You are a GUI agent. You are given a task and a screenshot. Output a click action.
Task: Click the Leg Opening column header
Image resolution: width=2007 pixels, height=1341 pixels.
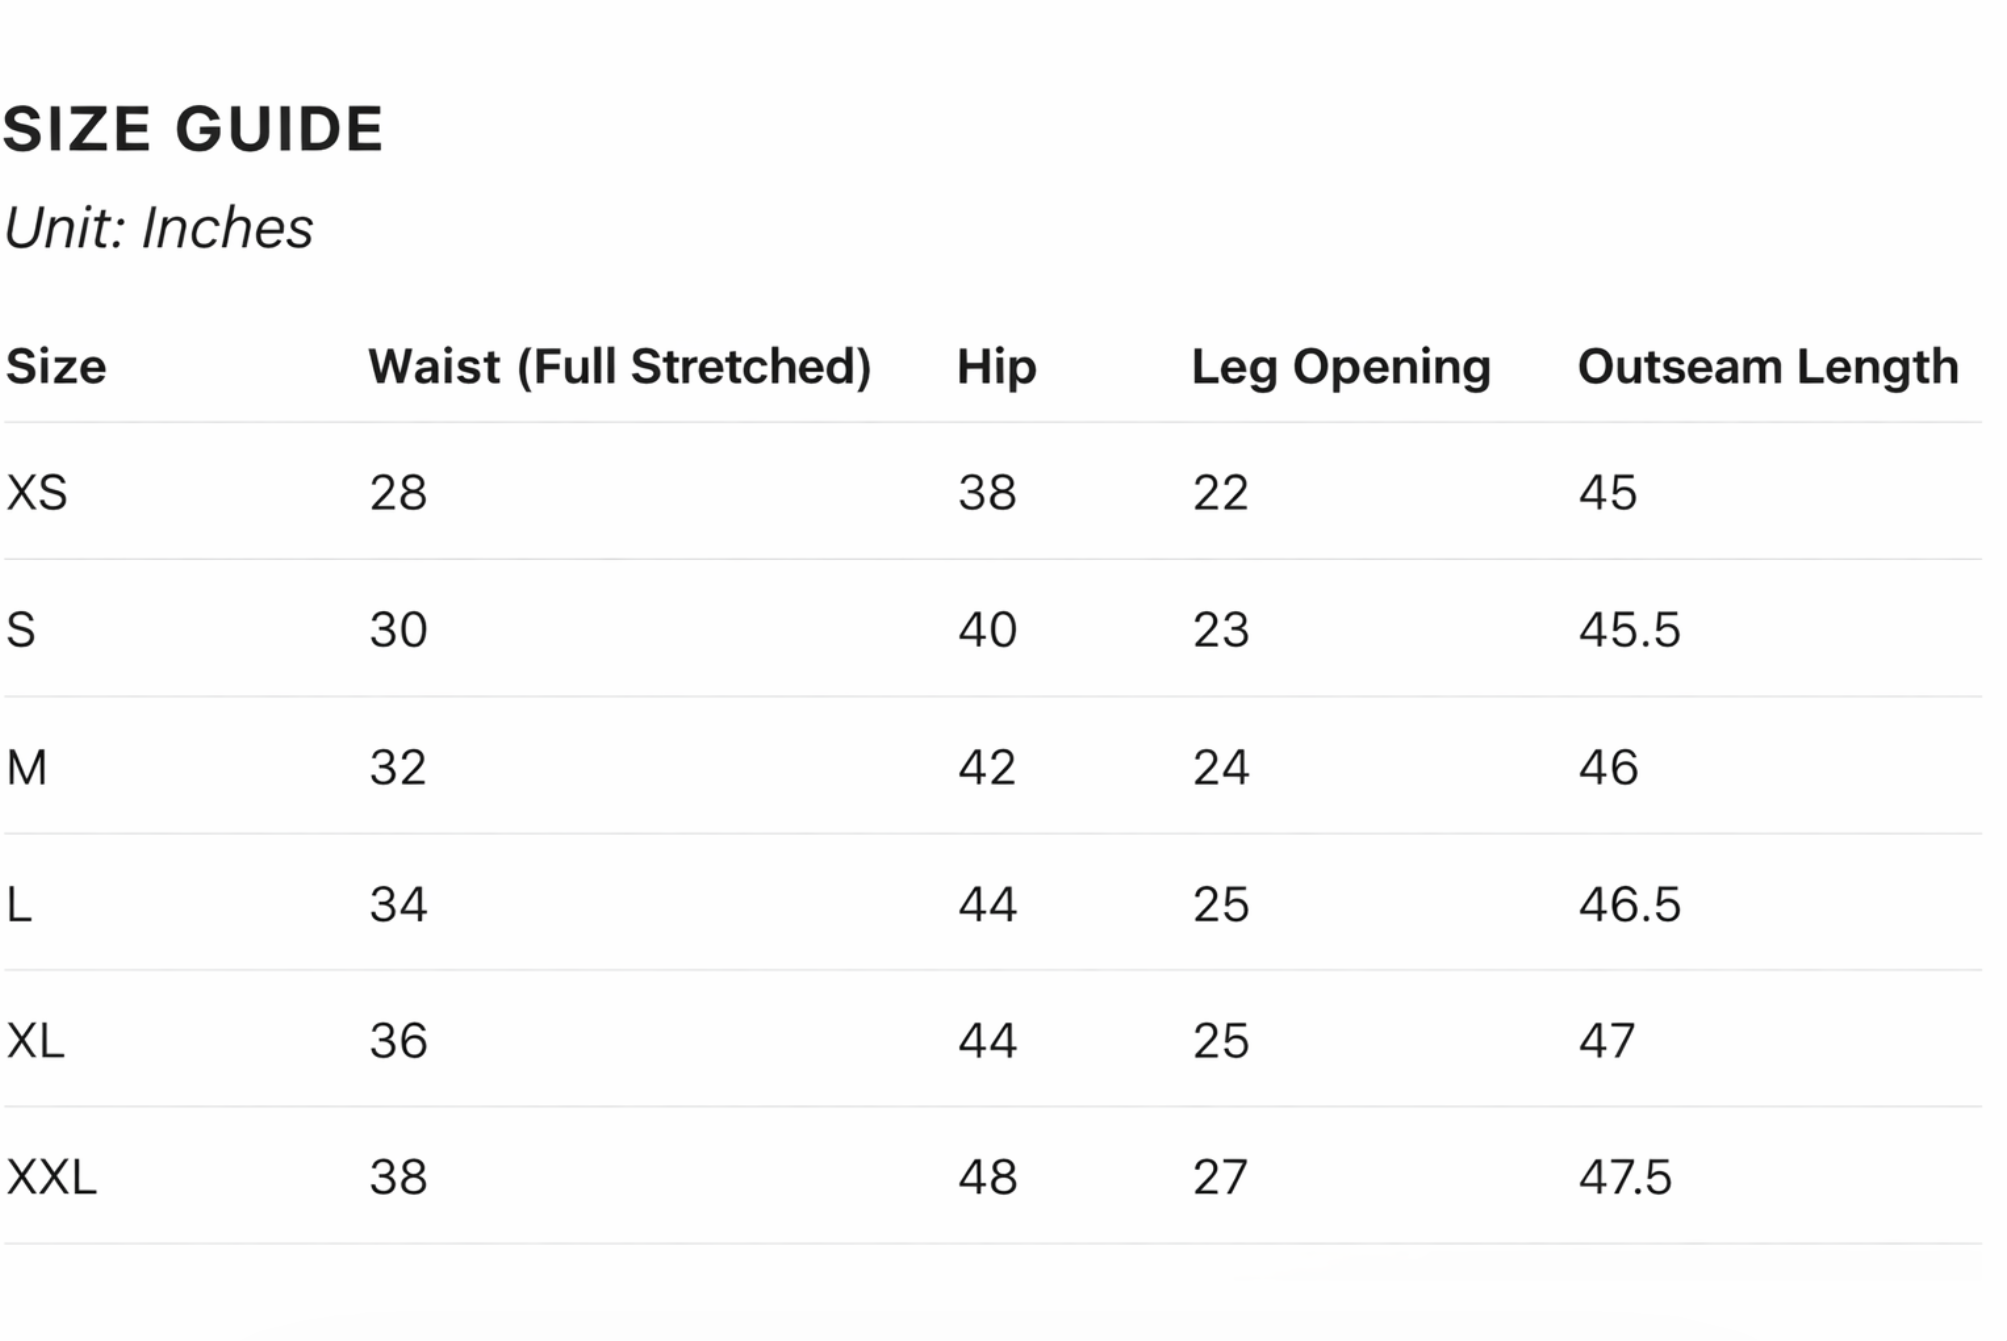[x=1340, y=367]
